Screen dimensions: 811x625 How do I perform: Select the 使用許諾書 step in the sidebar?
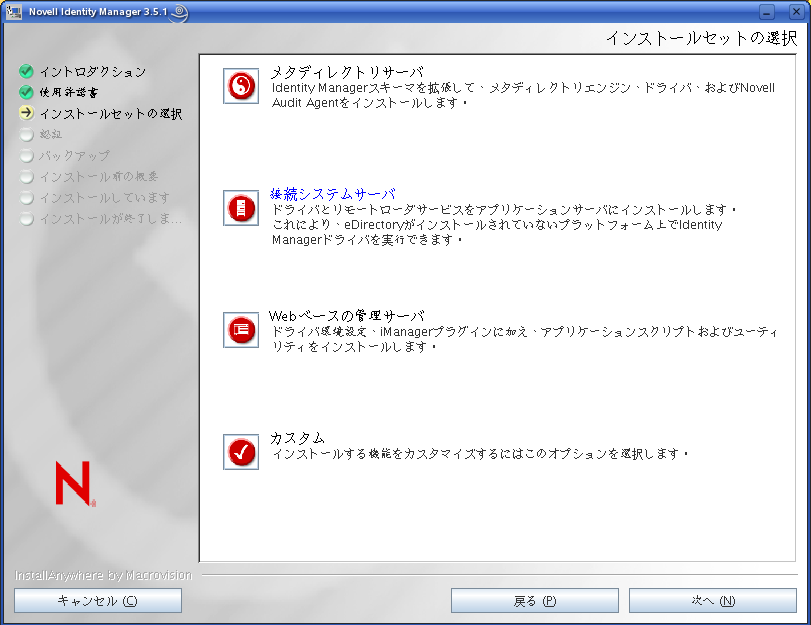click(x=72, y=92)
